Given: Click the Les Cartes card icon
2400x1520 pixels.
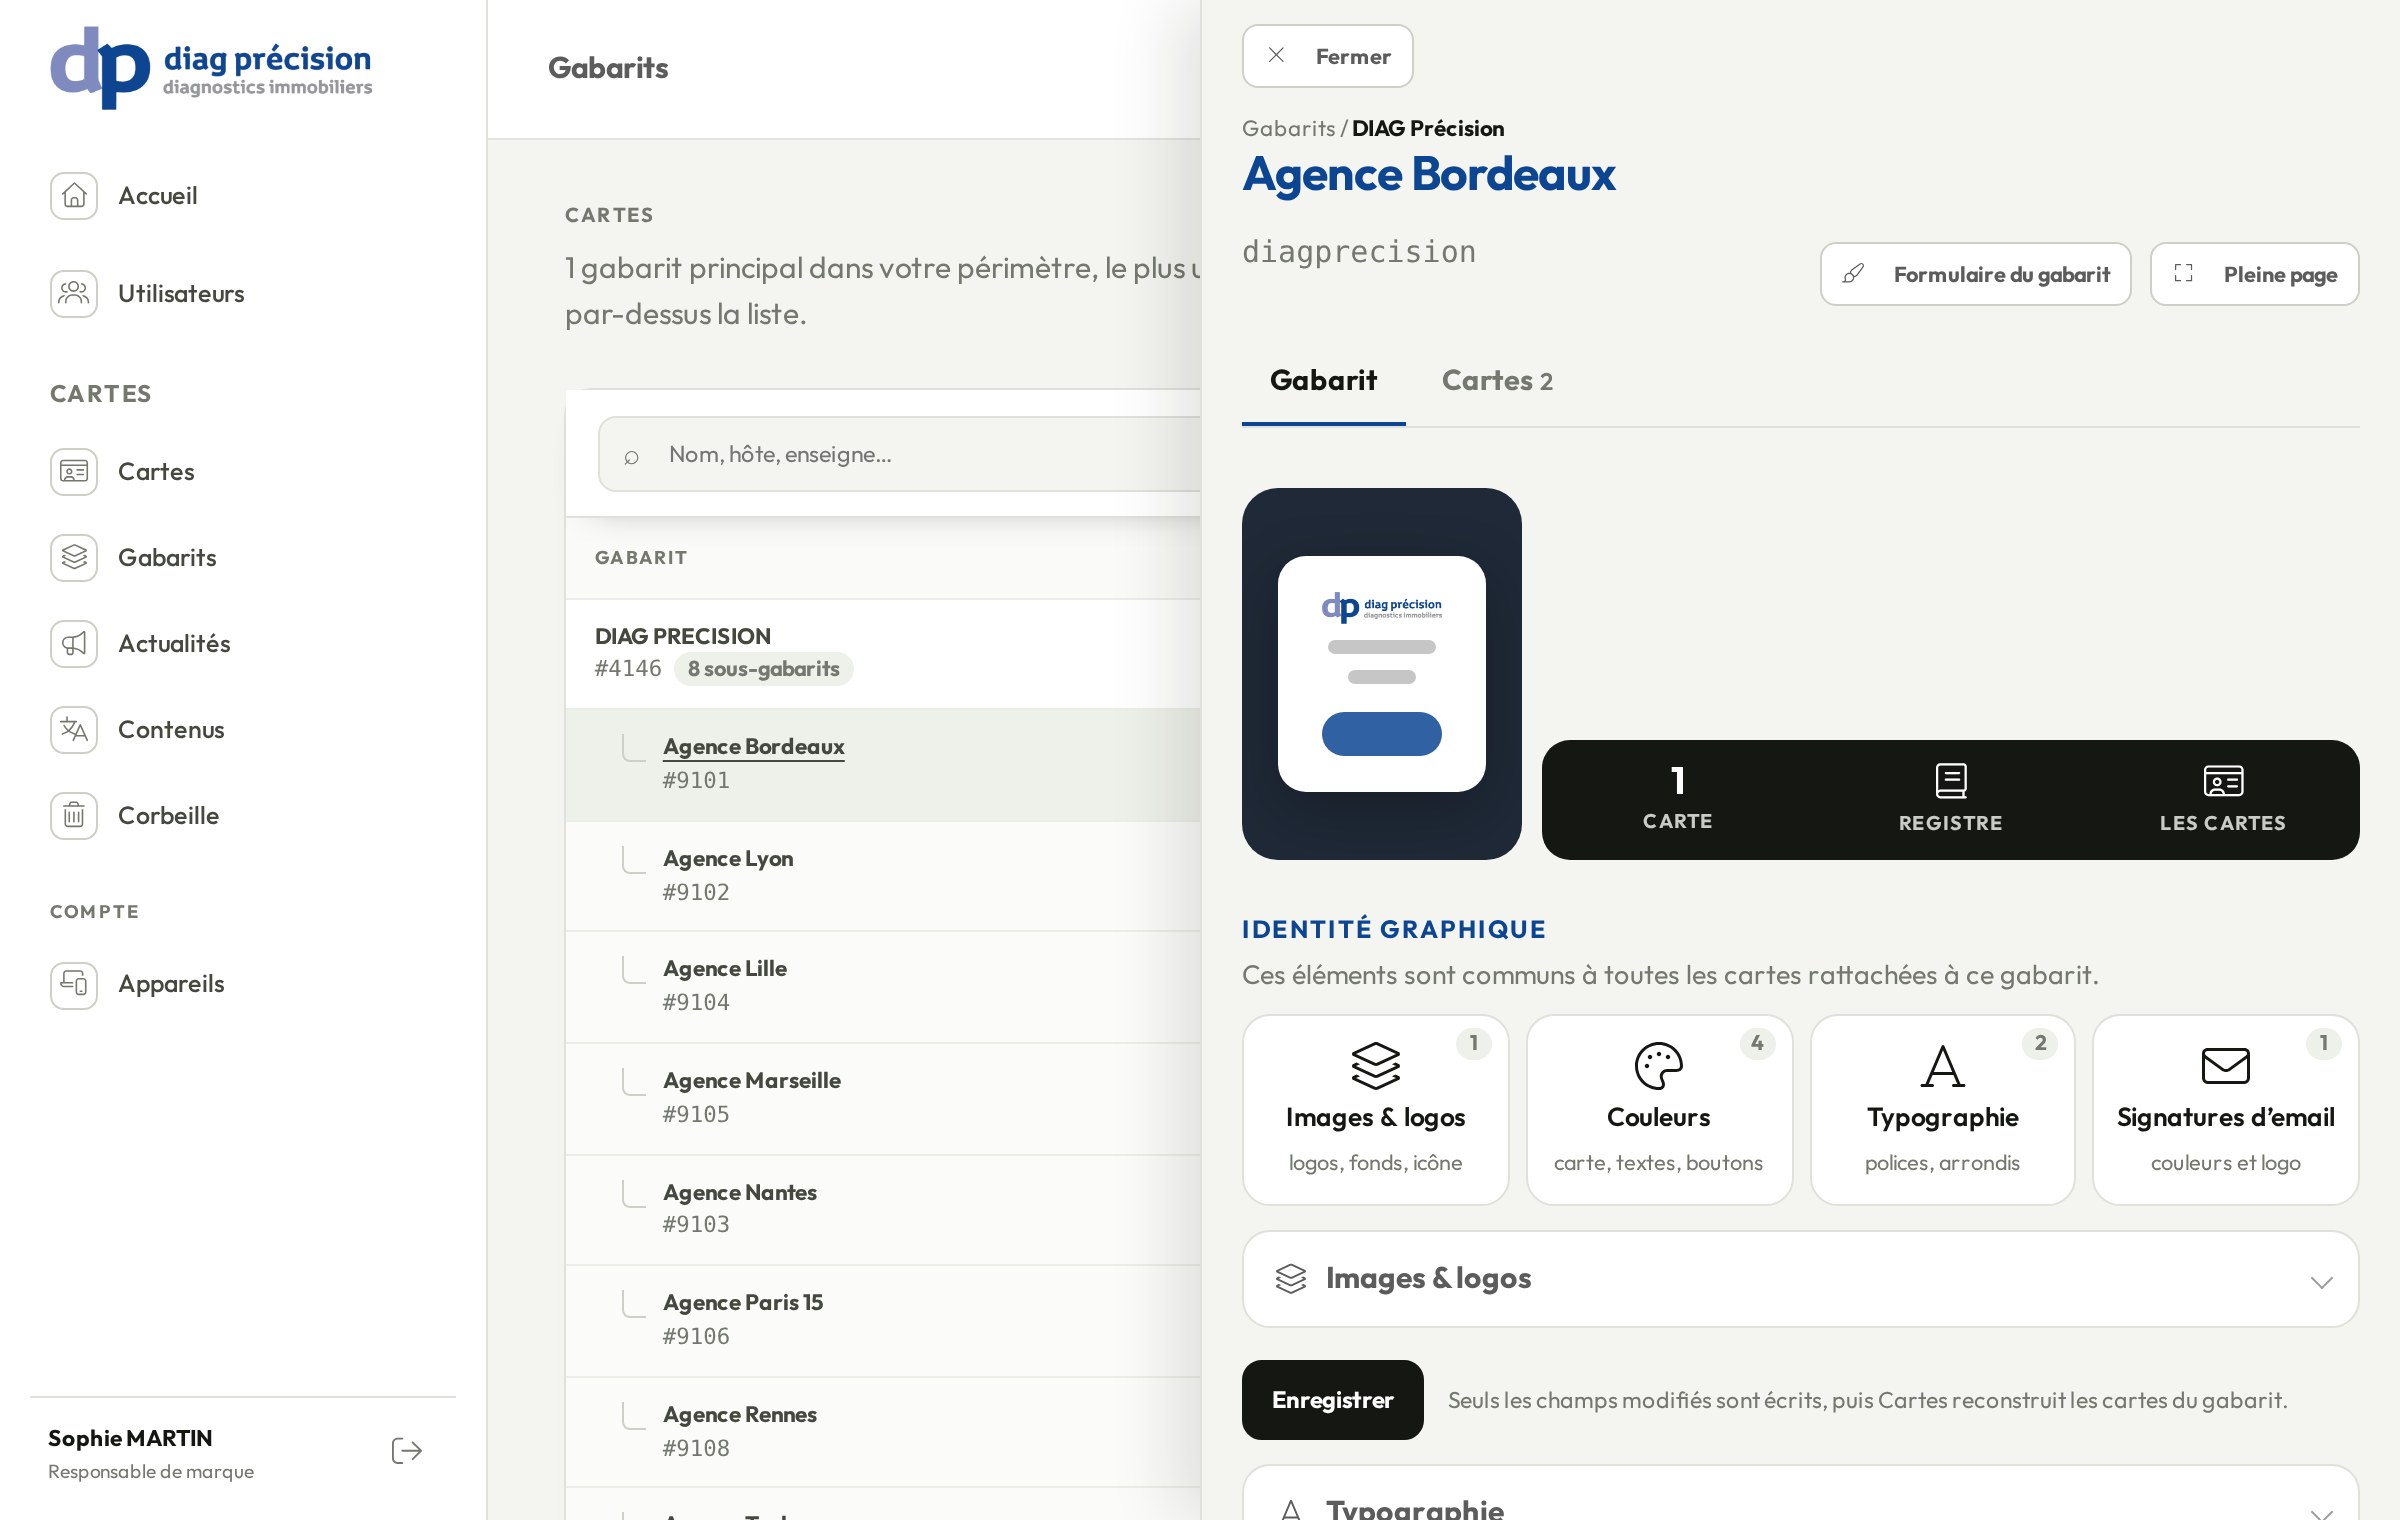Looking at the screenshot, I should click(x=2223, y=781).
